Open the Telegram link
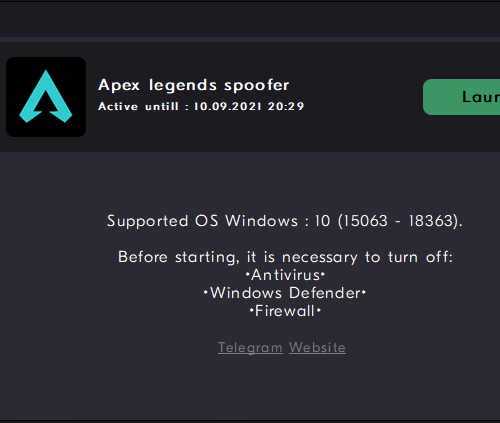Image resolution: width=500 pixels, height=423 pixels. point(250,348)
